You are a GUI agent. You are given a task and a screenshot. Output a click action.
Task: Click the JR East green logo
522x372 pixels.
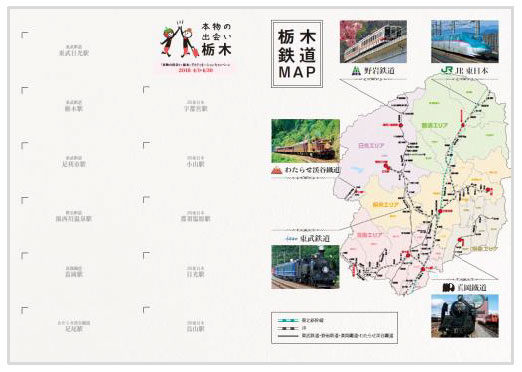[447, 70]
